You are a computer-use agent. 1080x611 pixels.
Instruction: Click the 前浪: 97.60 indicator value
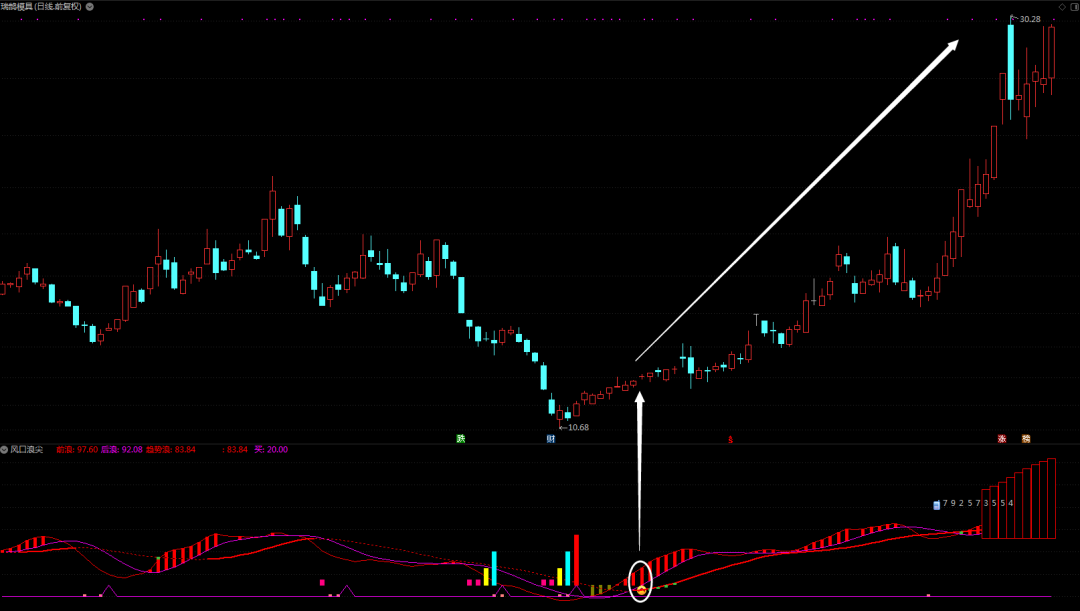pos(77,449)
